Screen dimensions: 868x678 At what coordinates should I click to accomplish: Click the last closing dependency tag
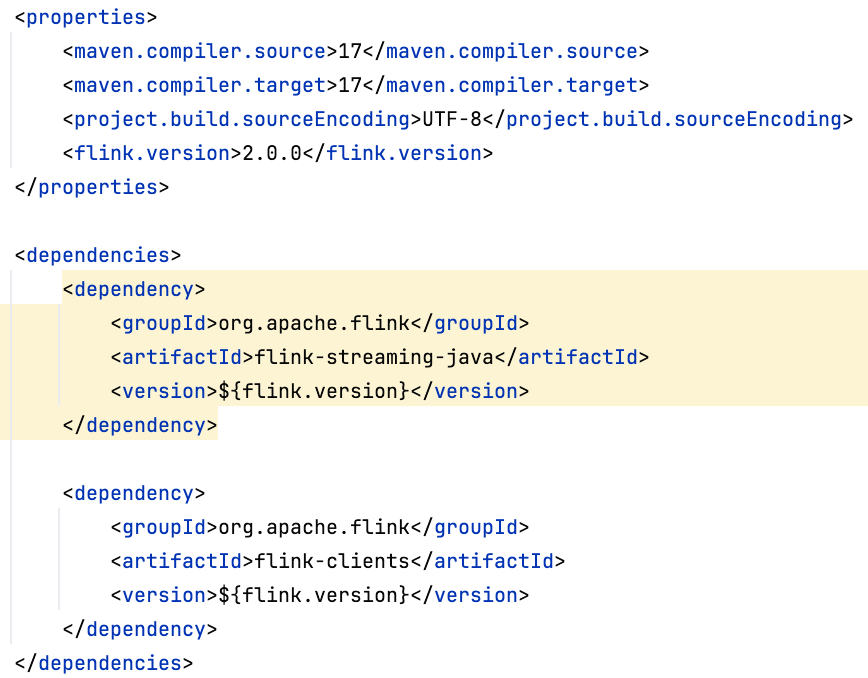tap(140, 629)
